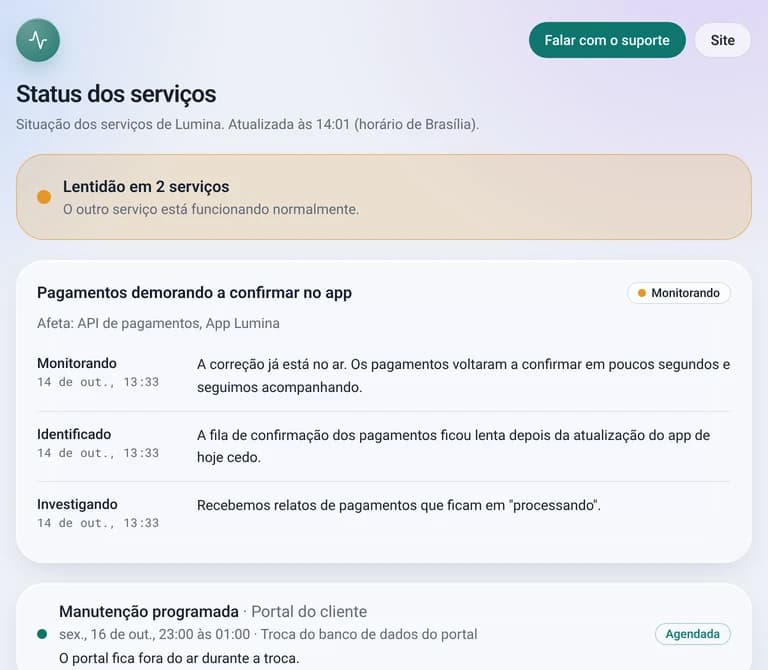The image size is (768, 670).
Task: Click the green dot beside maintenance entry
Action: [x=42, y=634]
